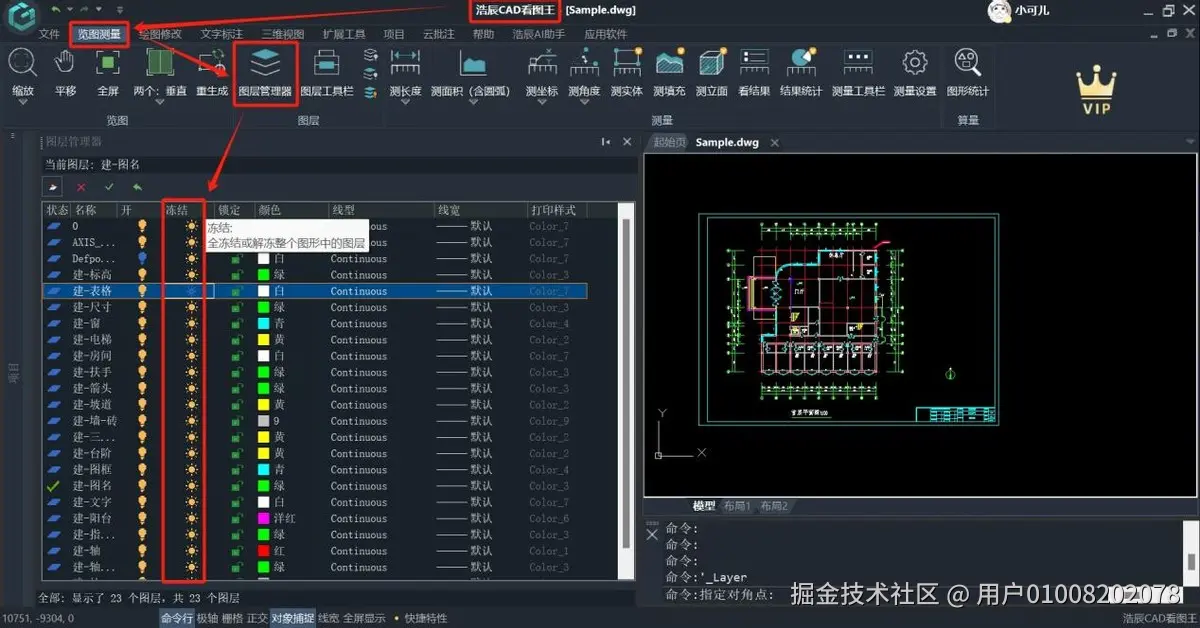The image size is (1200, 628).
Task: Click the green checkmark set-current icon
Action: click(109, 187)
